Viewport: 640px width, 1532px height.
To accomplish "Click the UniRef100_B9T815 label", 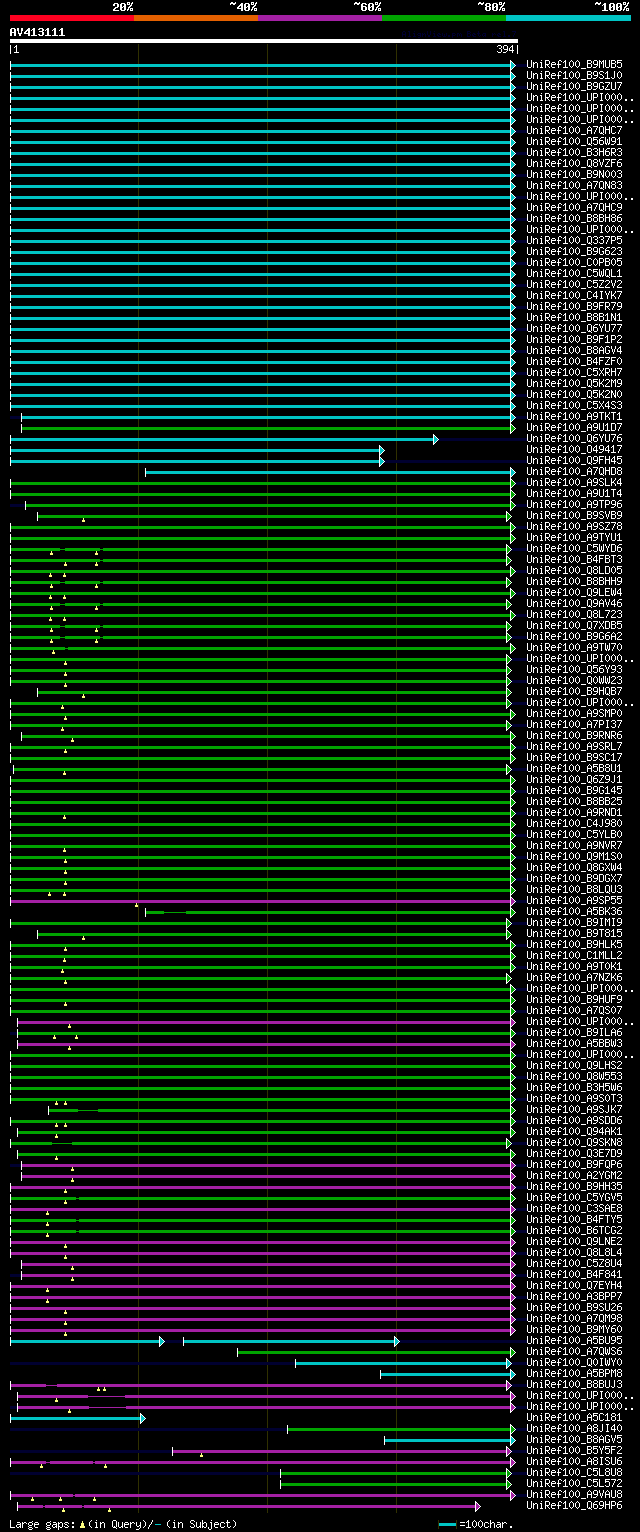I will click(574, 933).
